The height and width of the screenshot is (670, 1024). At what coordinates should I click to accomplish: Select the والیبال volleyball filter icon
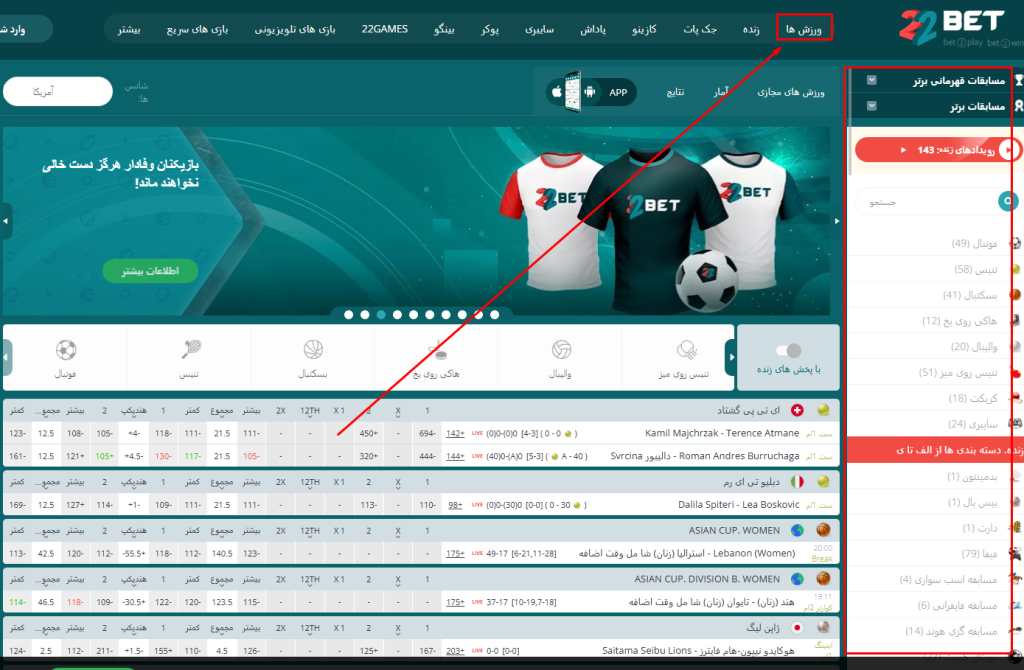tap(561, 350)
